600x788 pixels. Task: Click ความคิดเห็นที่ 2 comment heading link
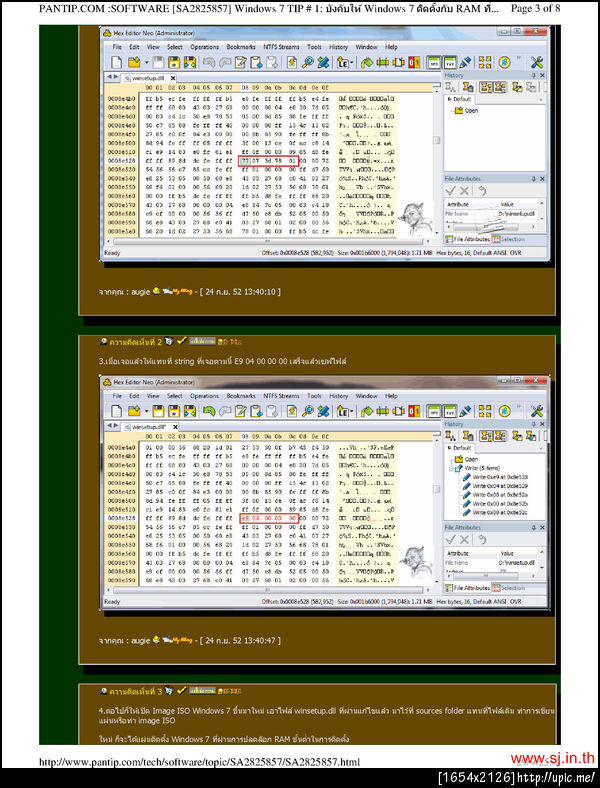pos(135,342)
